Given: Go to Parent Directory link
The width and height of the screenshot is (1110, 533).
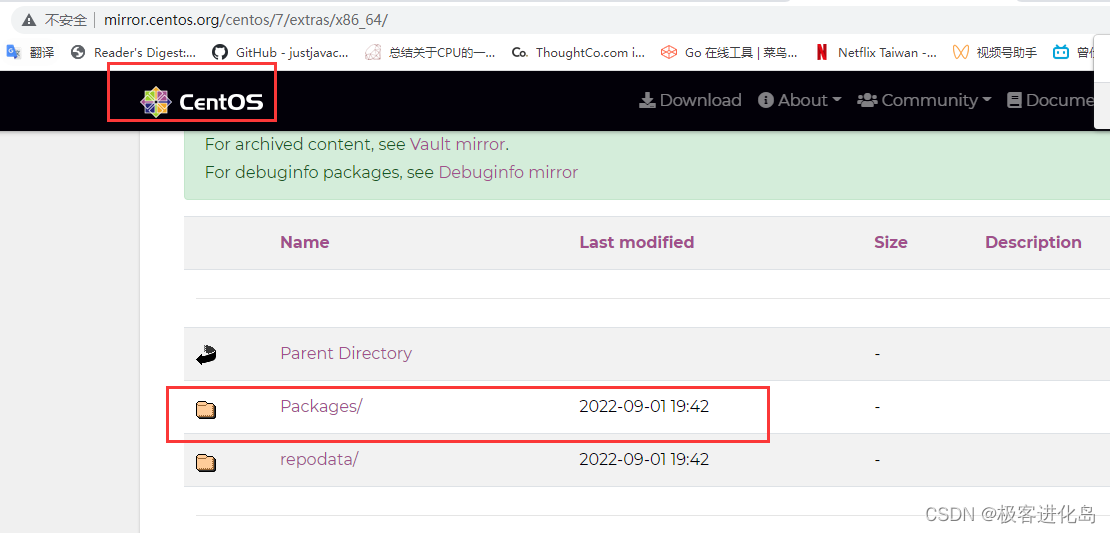Looking at the screenshot, I should coord(346,353).
